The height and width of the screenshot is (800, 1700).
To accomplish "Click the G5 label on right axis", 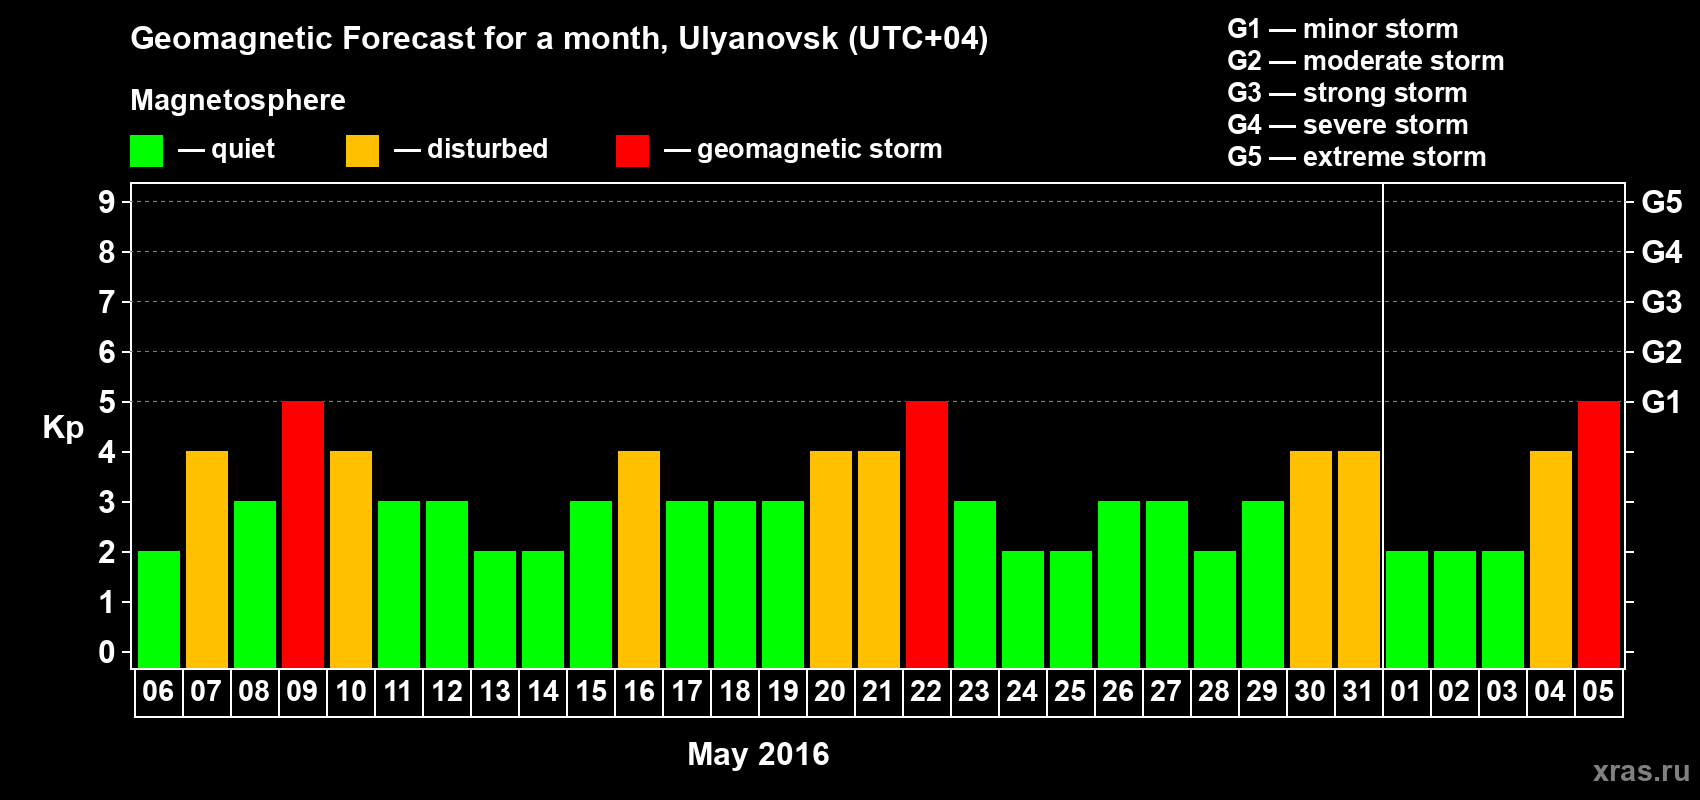I will [1662, 203].
